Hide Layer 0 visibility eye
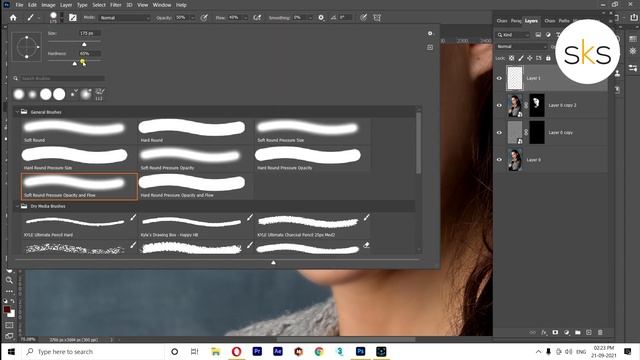 pyautogui.click(x=499, y=160)
